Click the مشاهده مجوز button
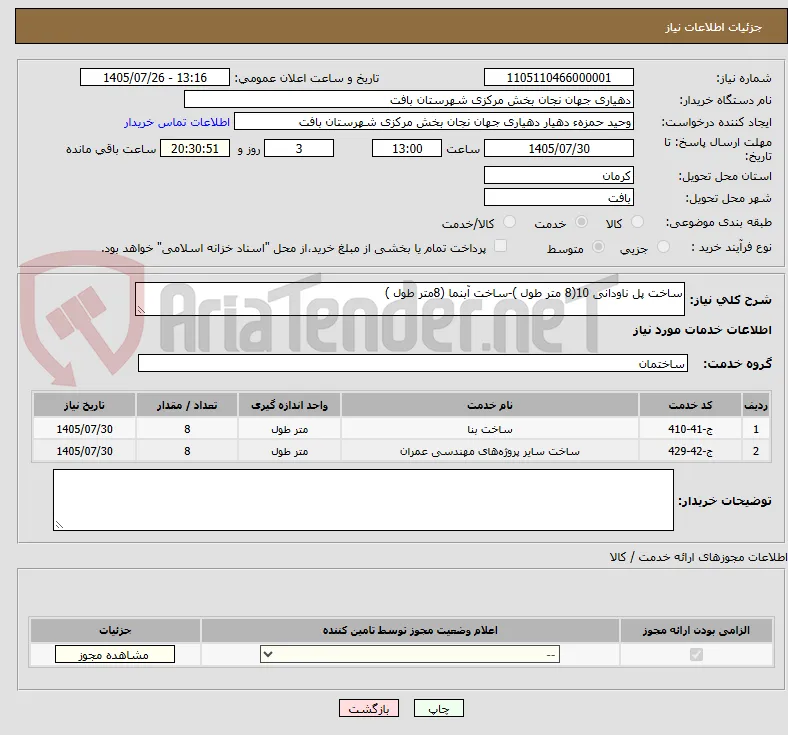This screenshot has height=735, width=788. 115,655
